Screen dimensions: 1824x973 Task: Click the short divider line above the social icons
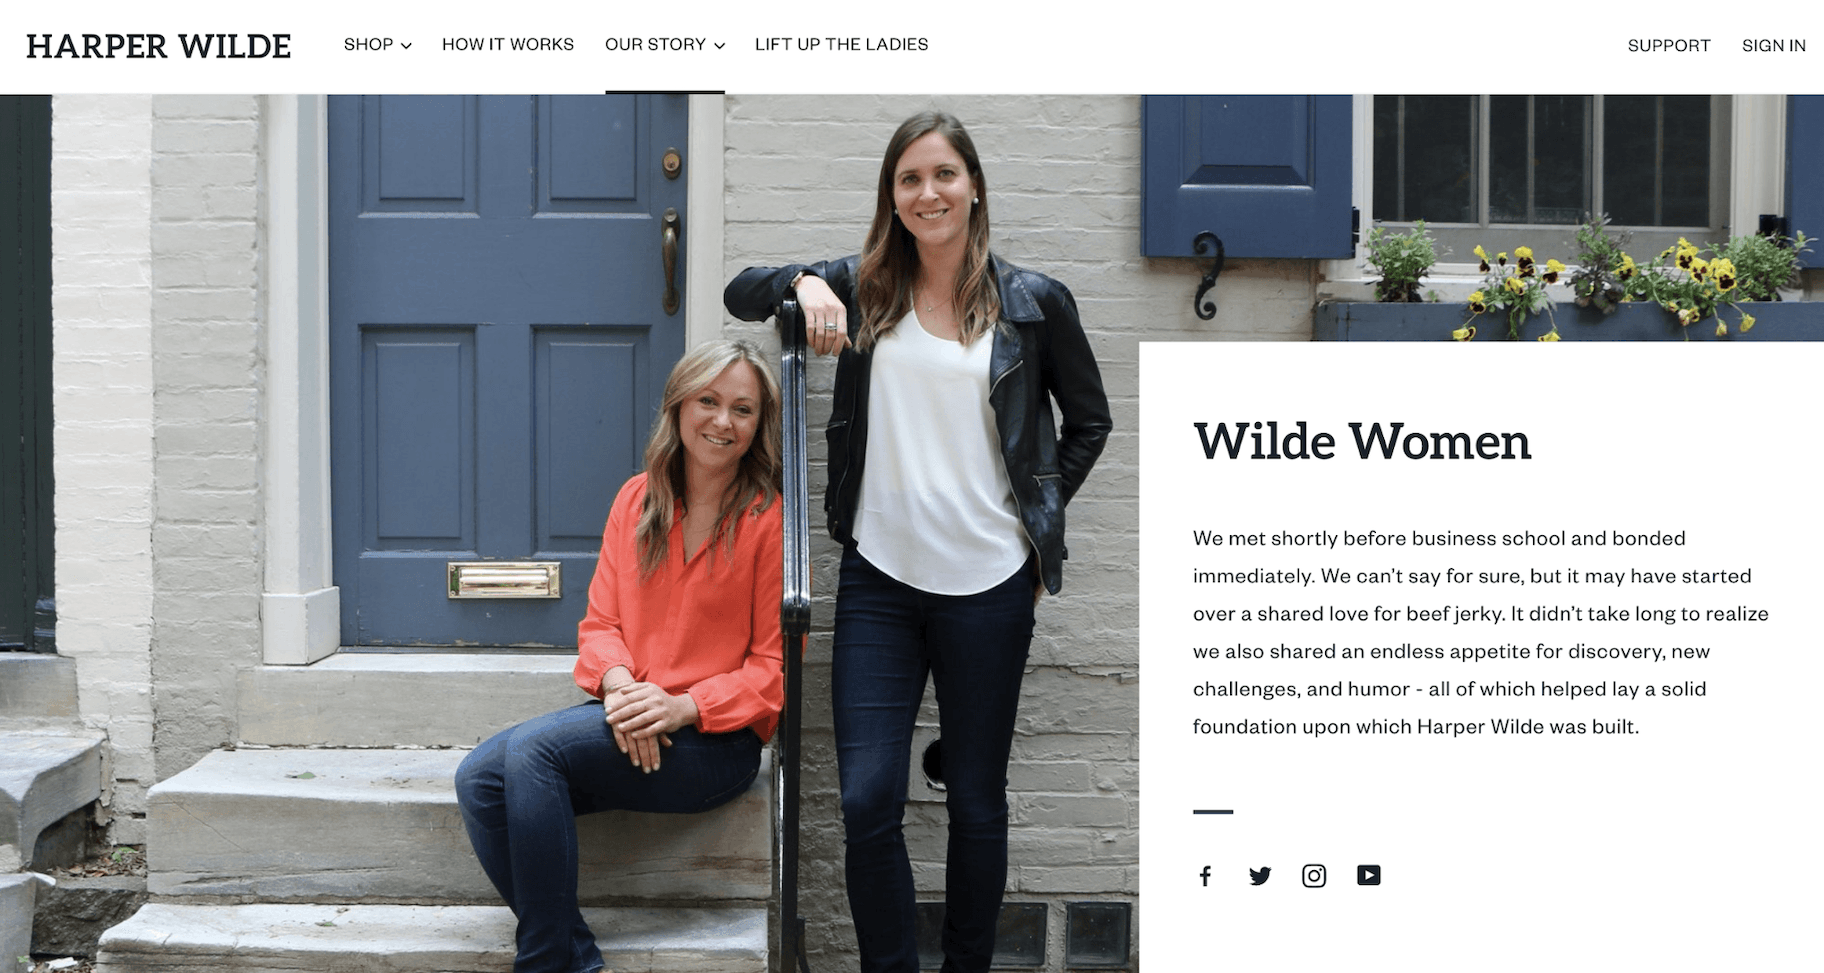[1213, 812]
